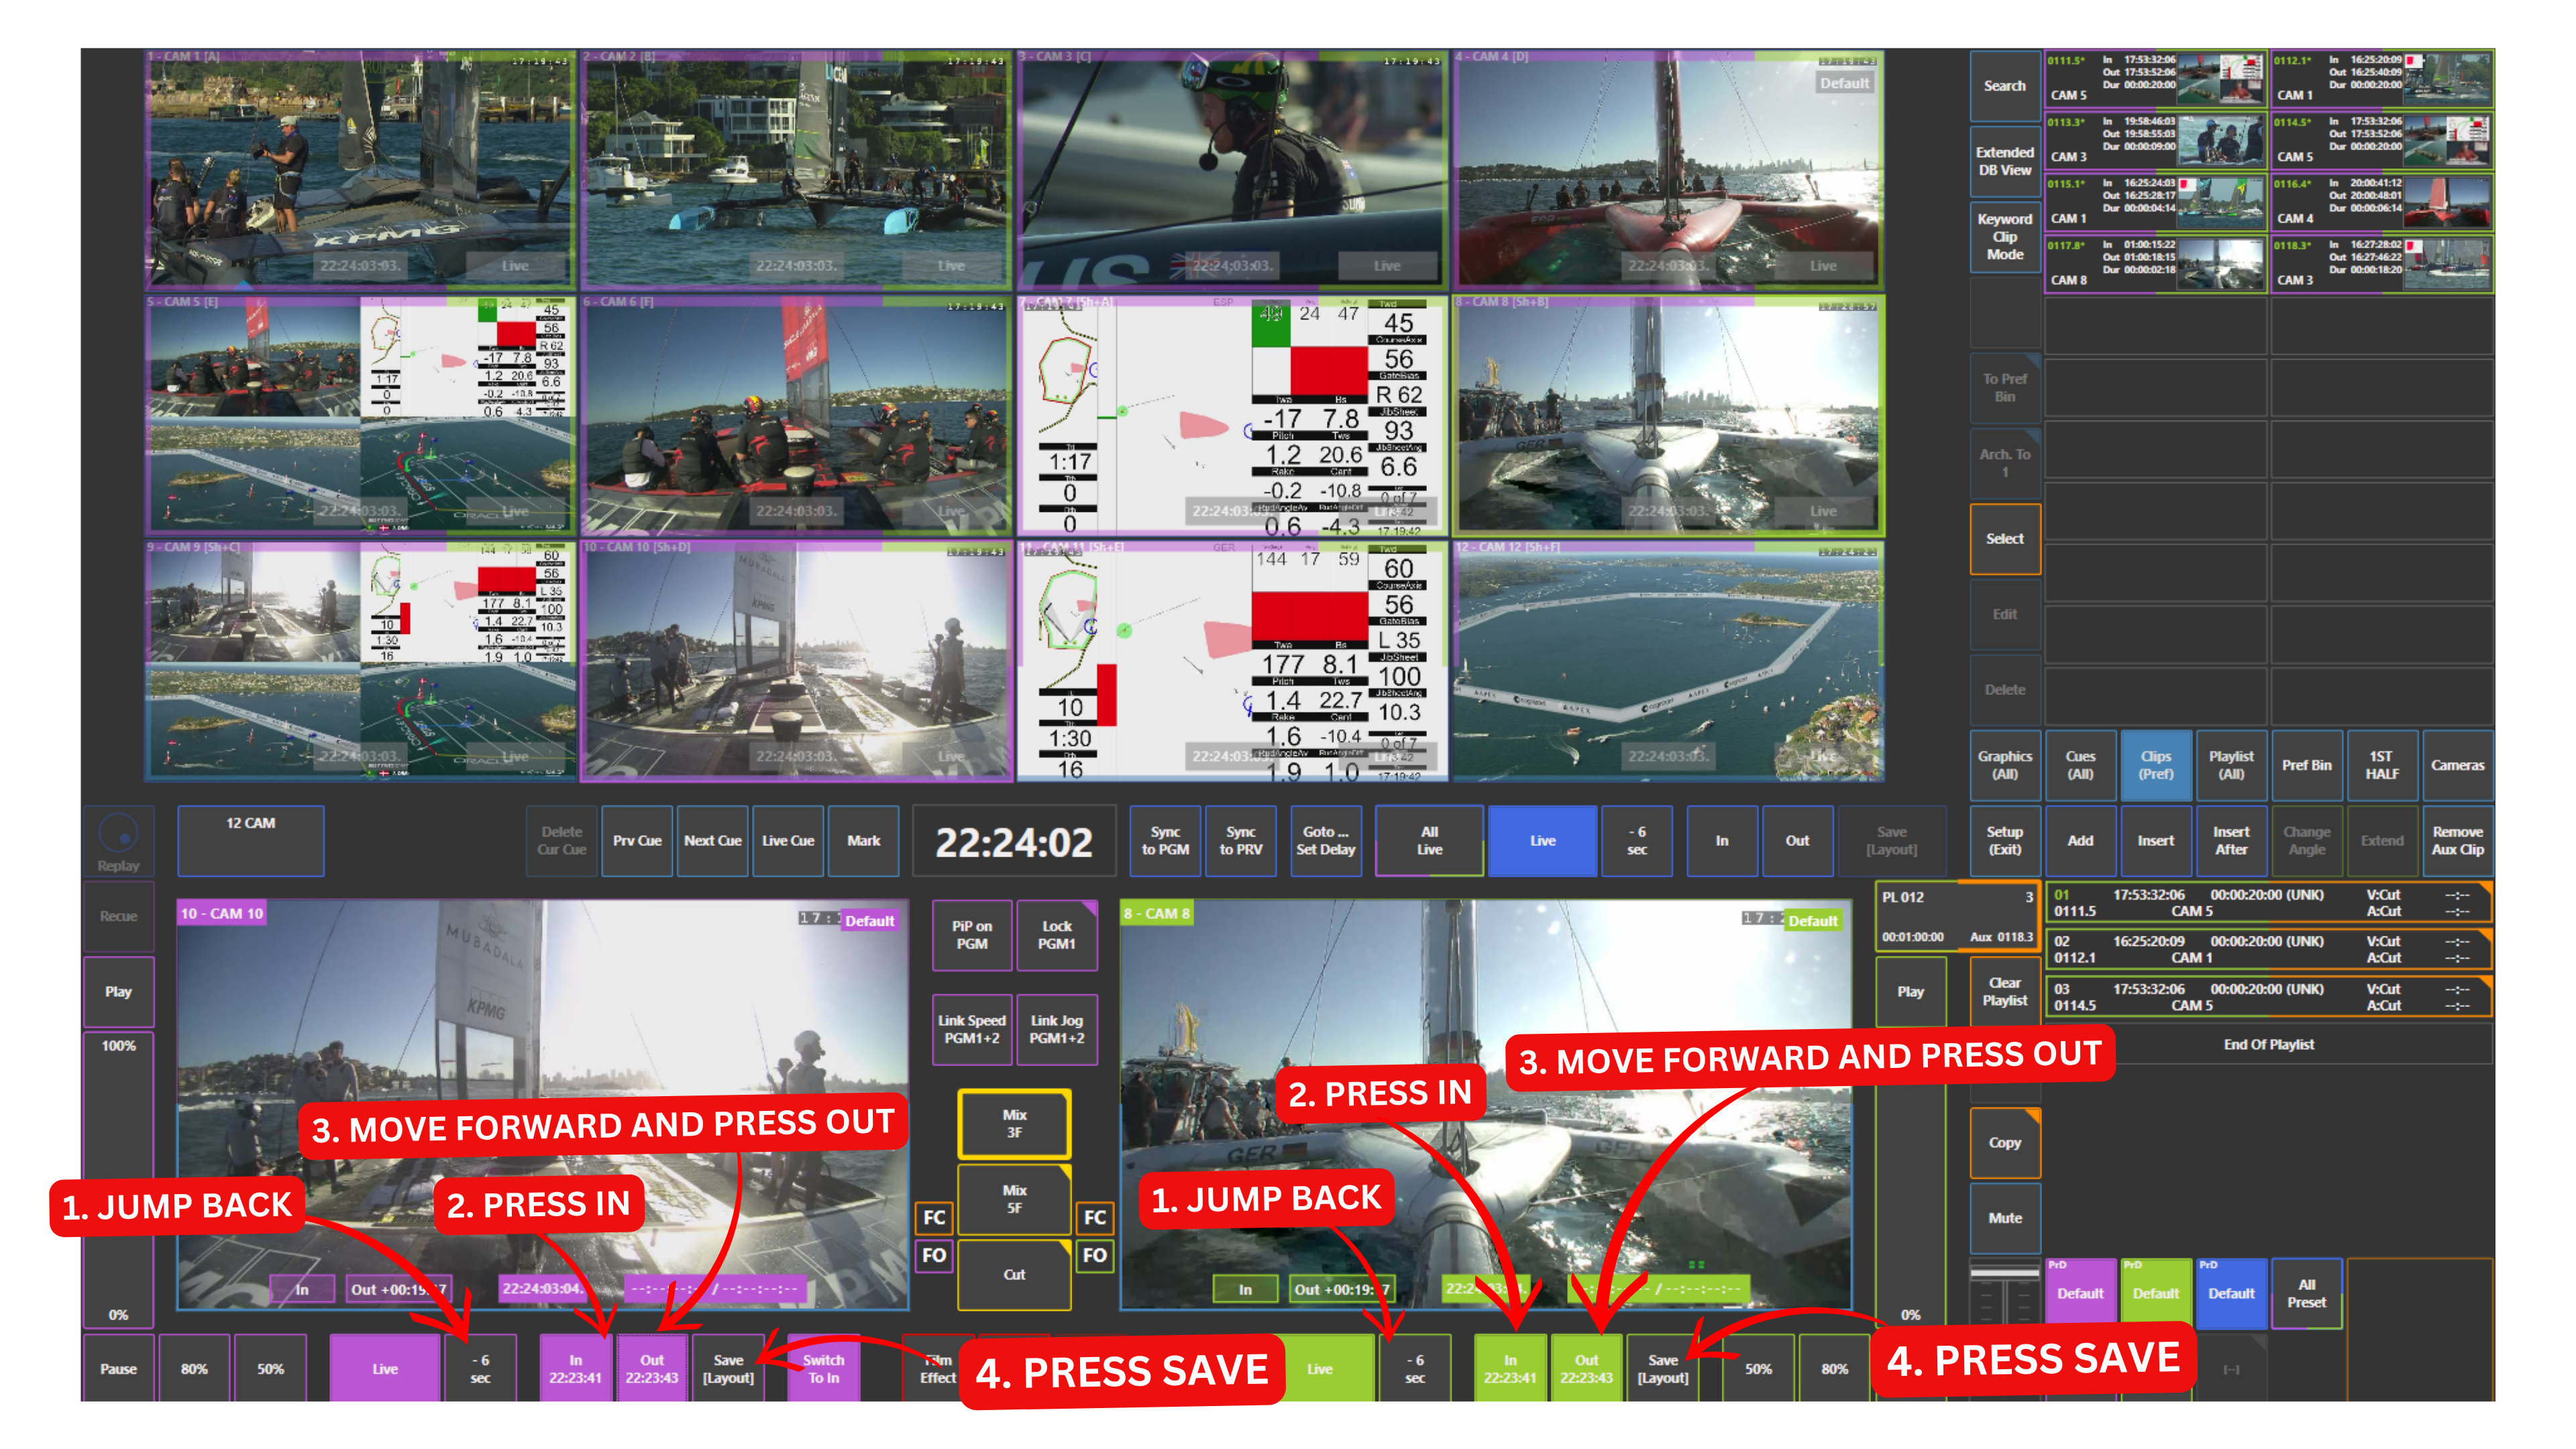Image resolution: width=2576 pixels, height=1449 pixels.
Task: Click the Recue button
Action: [118, 916]
